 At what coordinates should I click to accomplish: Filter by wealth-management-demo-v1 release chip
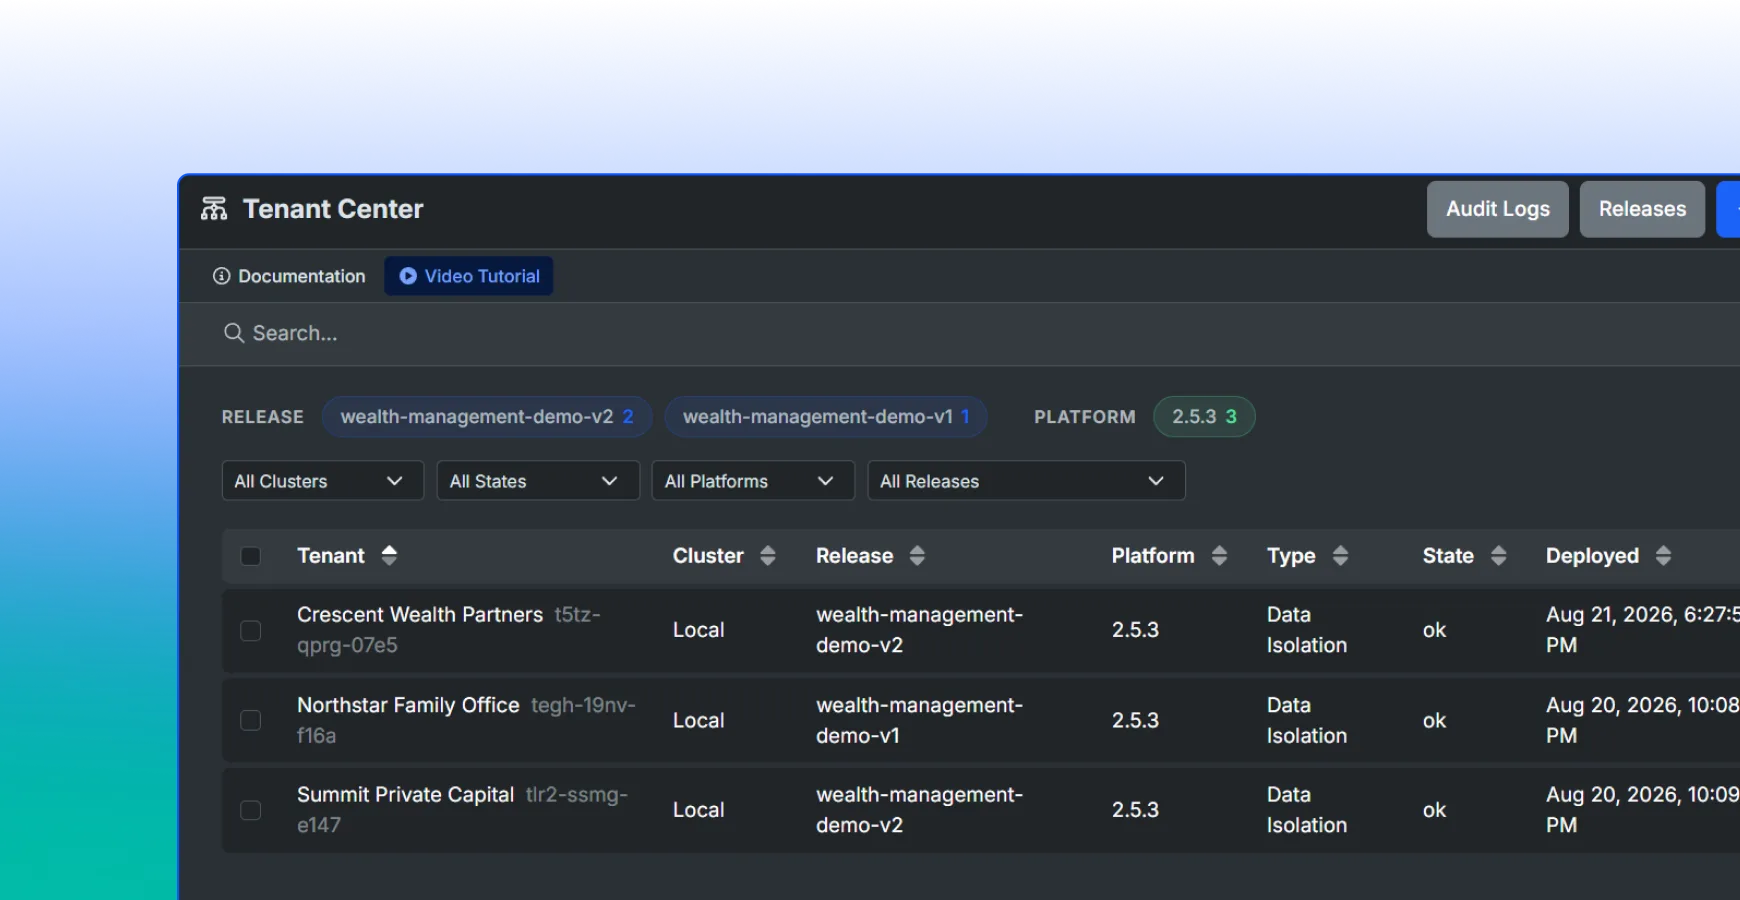coord(826,417)
